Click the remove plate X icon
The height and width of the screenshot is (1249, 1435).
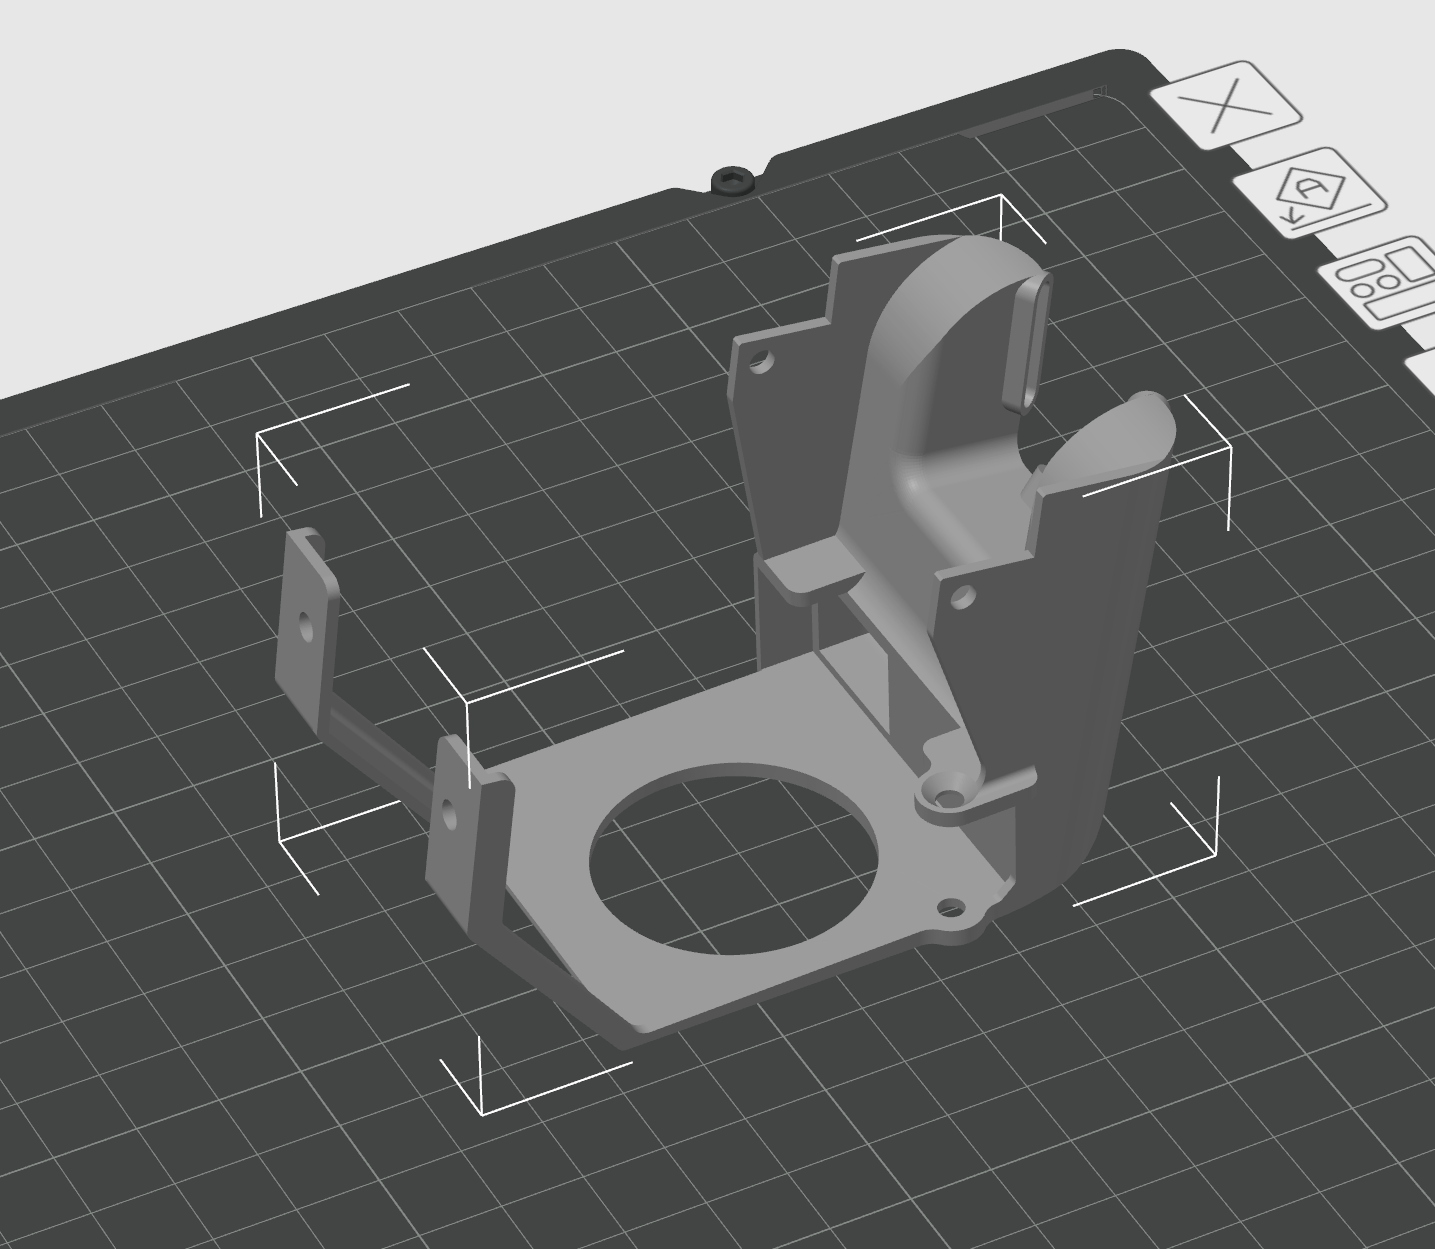point(1228,104)
